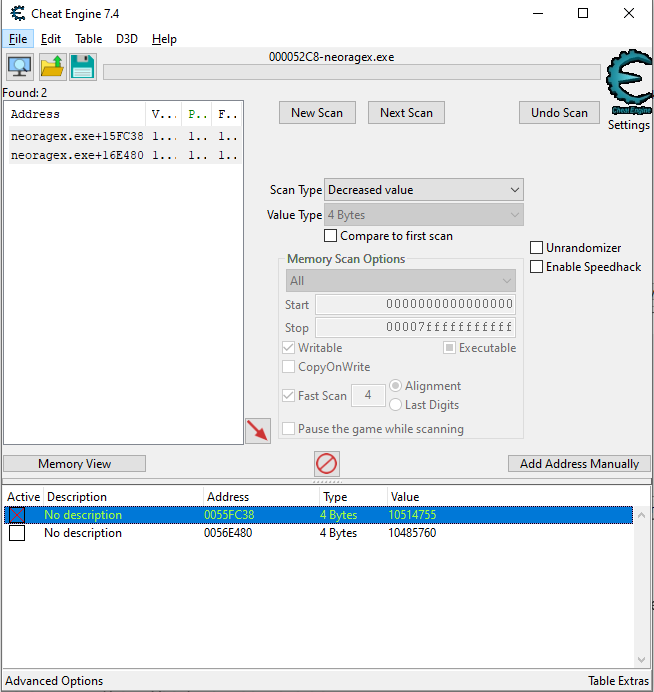This screenshot has width=654, height=692.
Task: Toggle the Unrandomizer checkbox
Action: 536,248
